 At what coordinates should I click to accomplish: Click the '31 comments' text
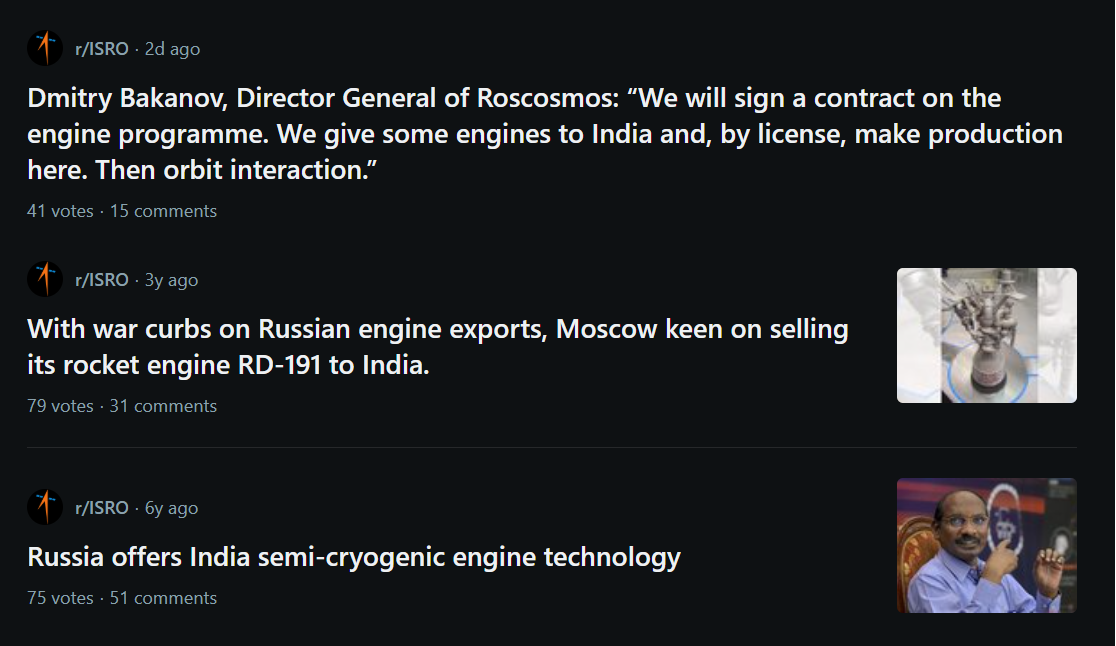click(163, 406)
